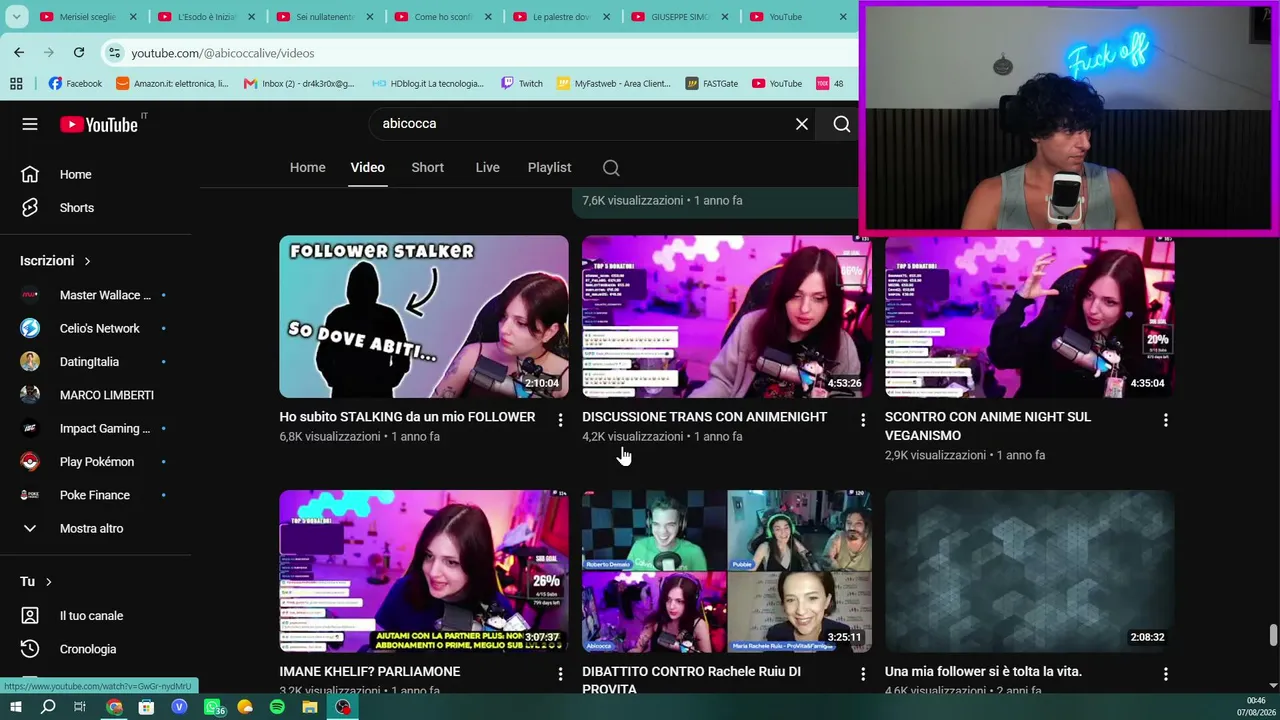View site information icon in address bar
The height and width of the screenshot is (720, 1280).
click(x=115, y=53)
